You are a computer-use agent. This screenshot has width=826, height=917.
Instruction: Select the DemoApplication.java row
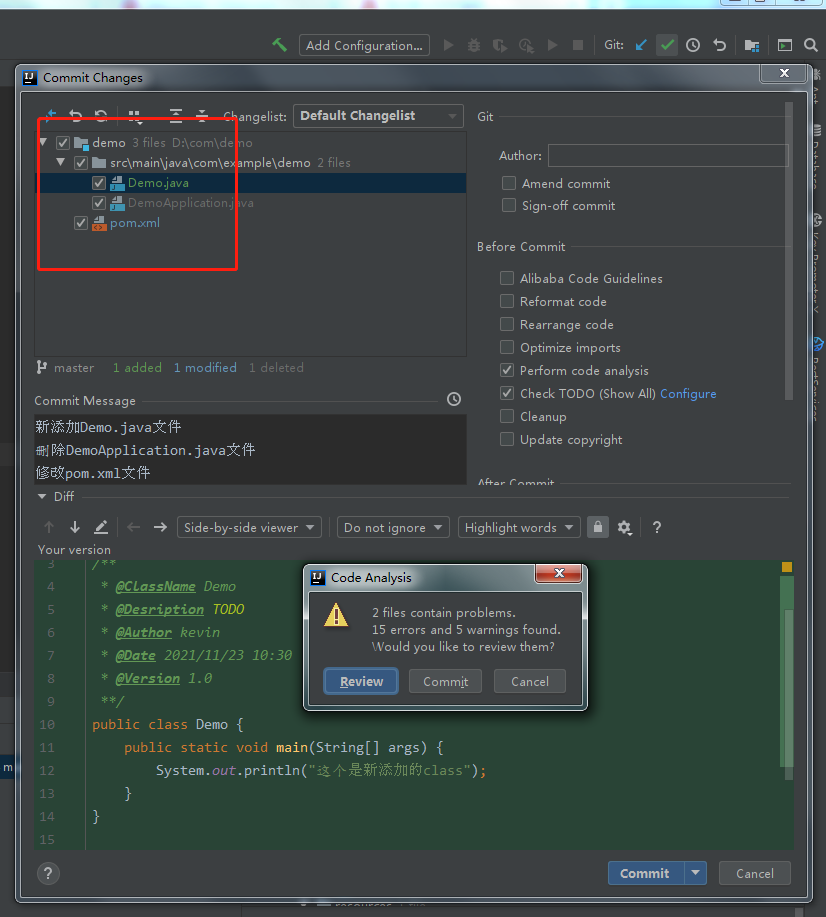(250, 203)
